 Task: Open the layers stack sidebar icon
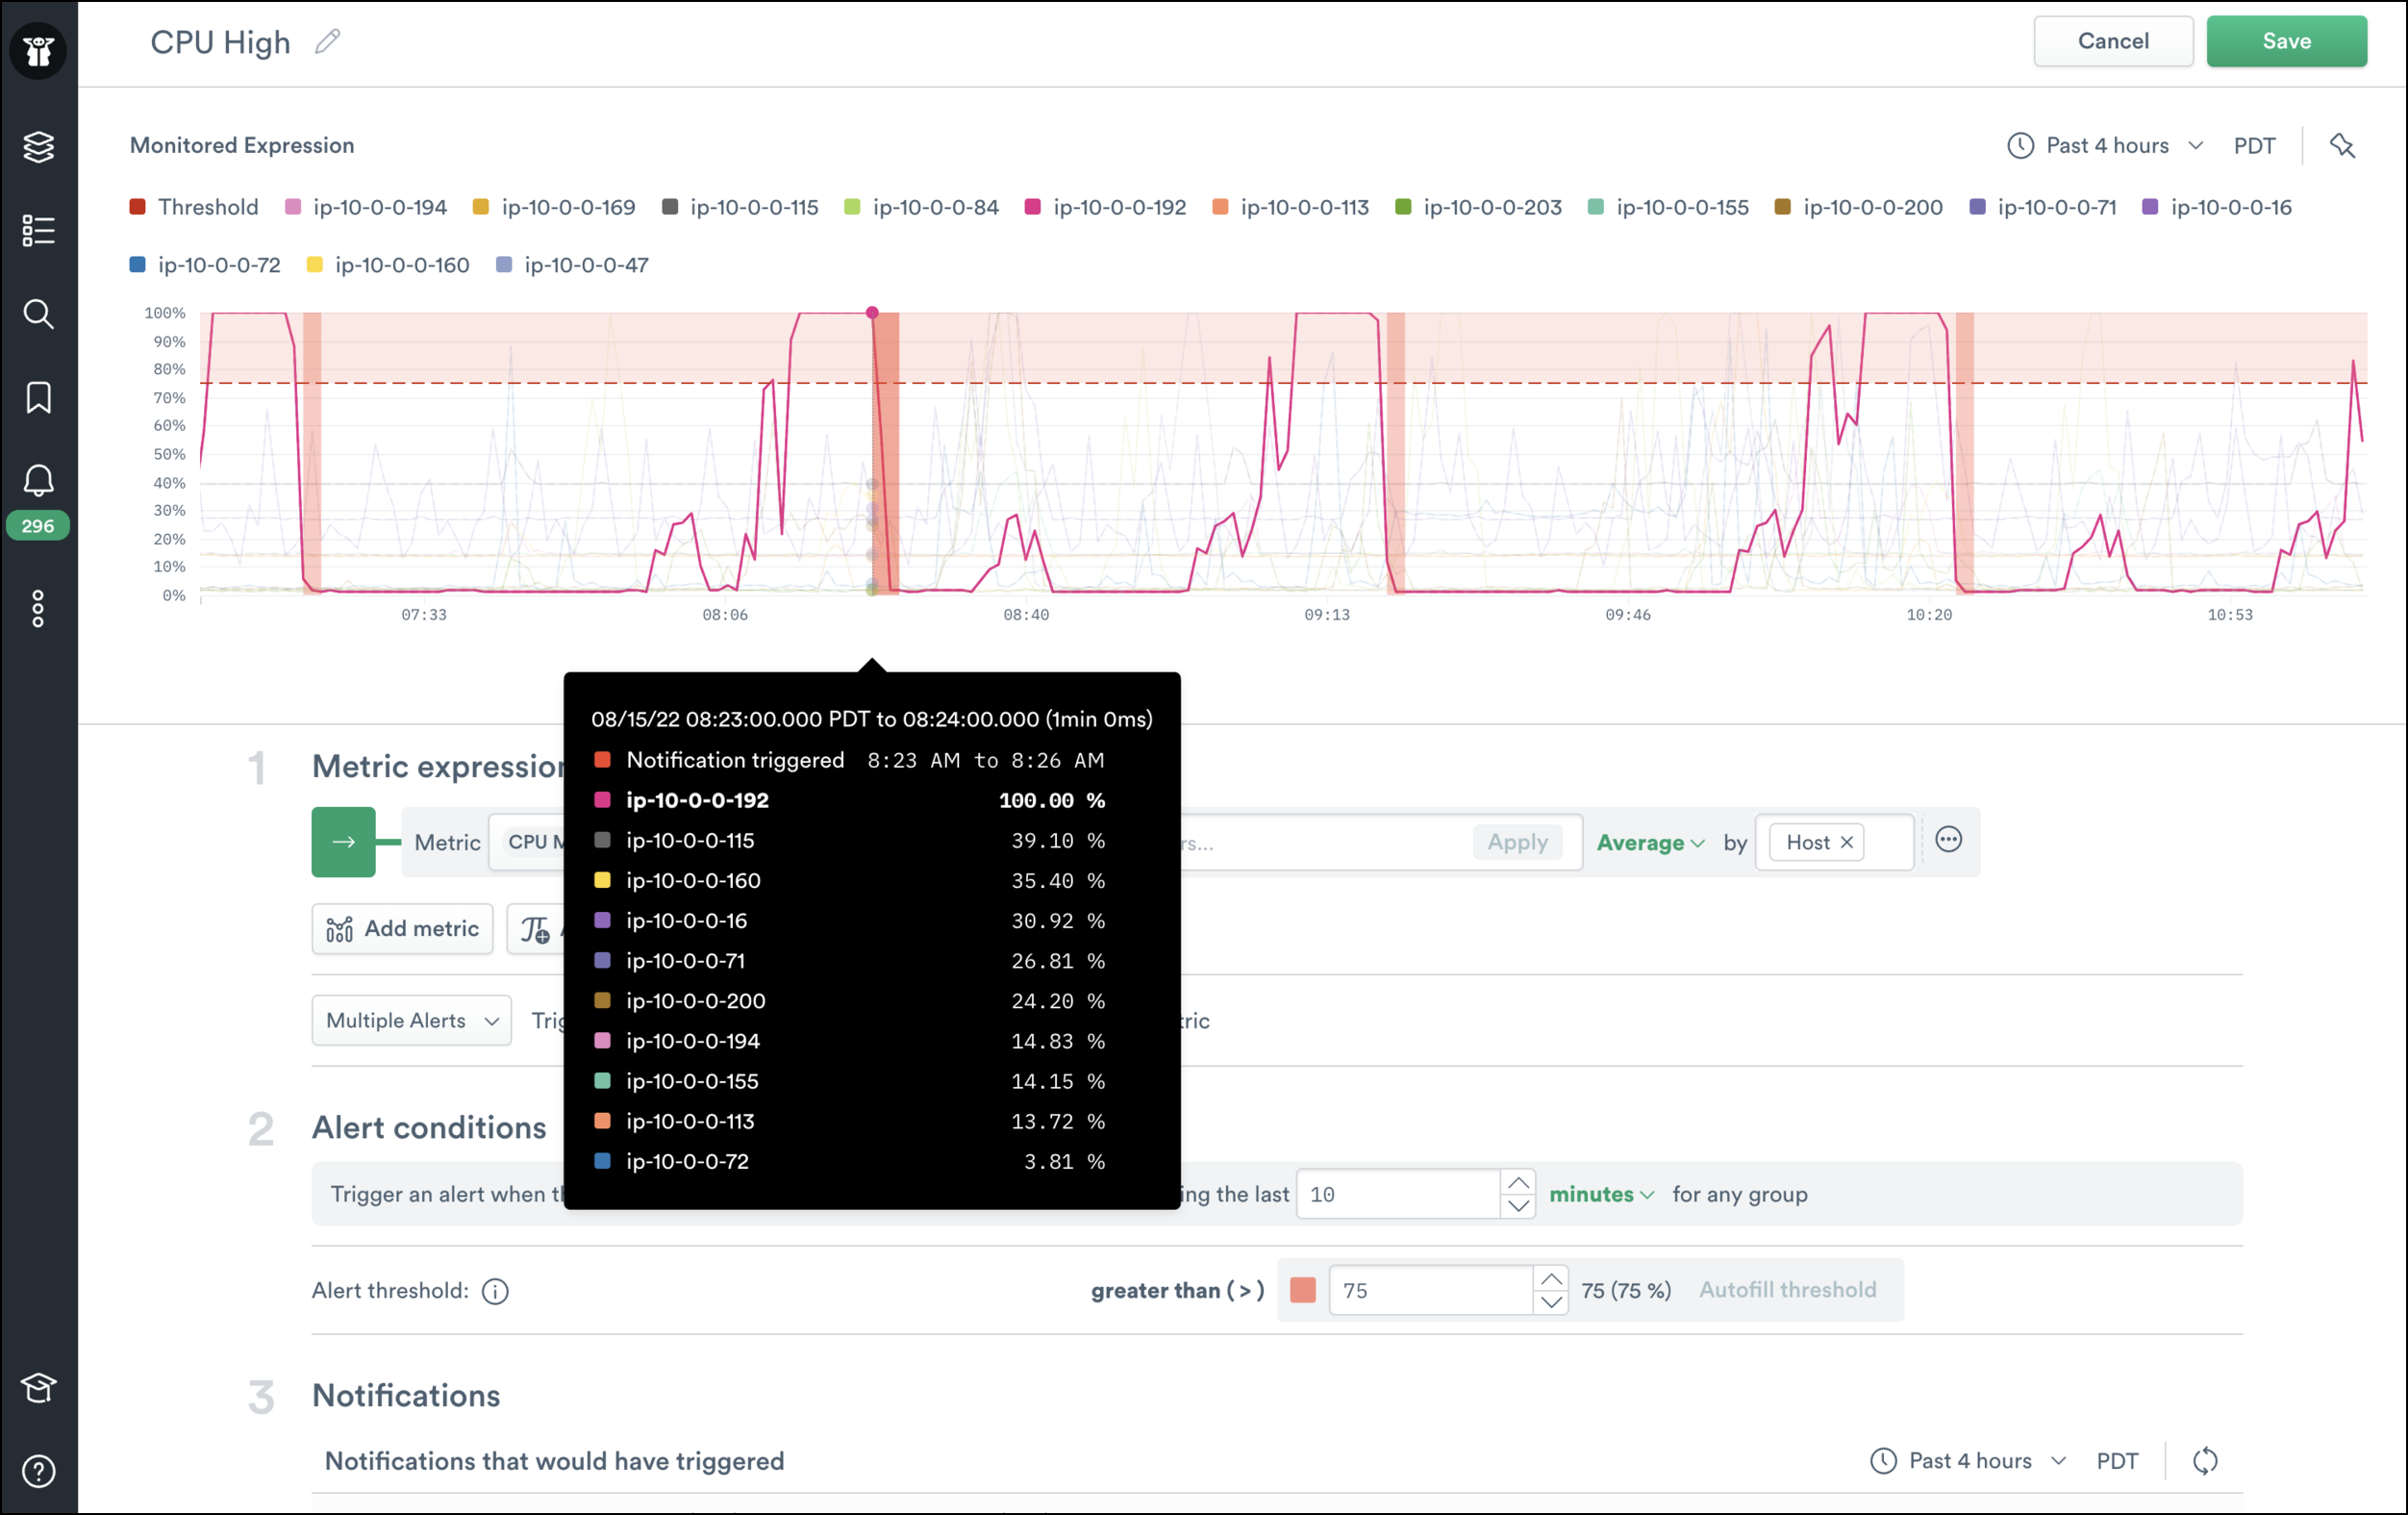click(x=38, y=147)
